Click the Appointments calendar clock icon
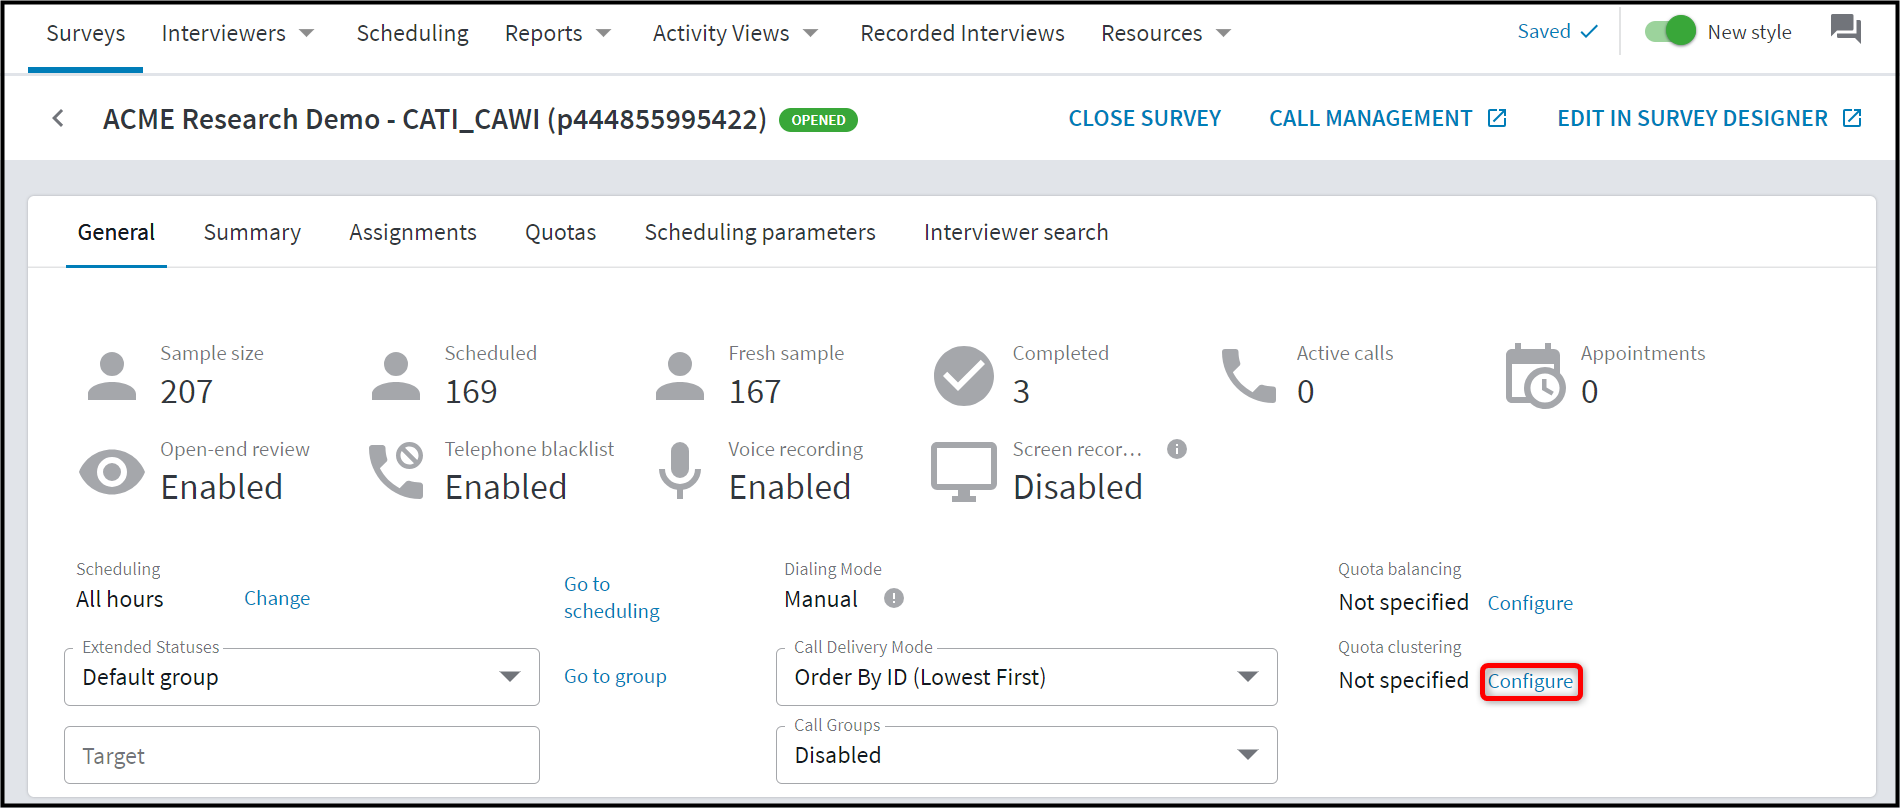The height and width of the screenshot is (808, 1900). pos(1535,376)
